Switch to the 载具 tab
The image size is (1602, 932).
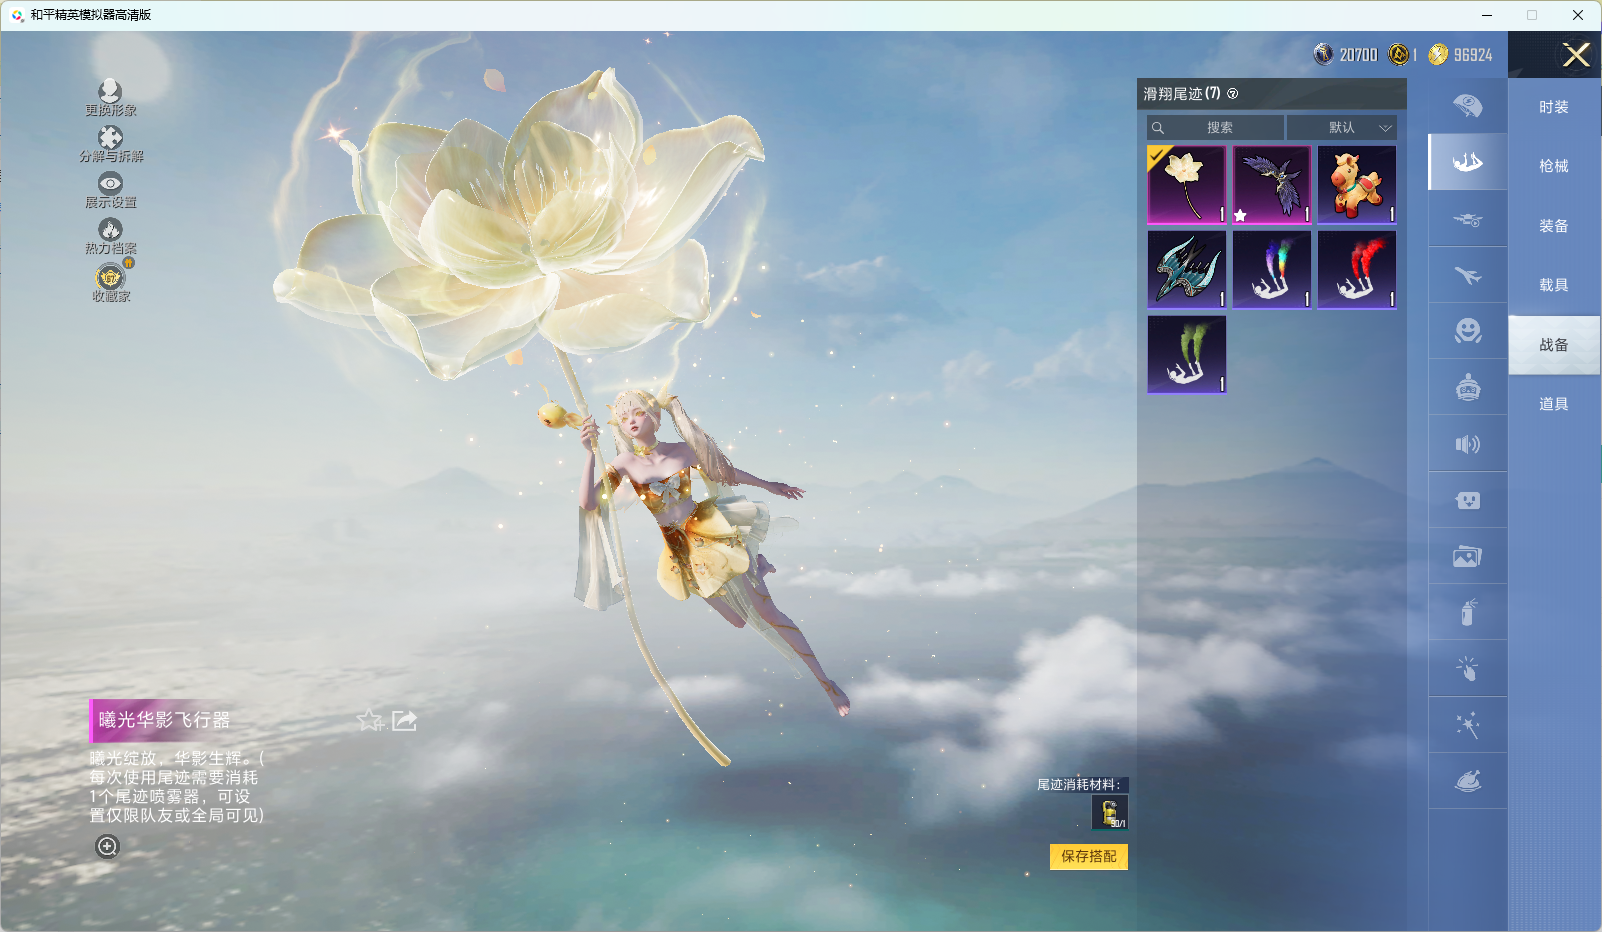point(1554,285)
